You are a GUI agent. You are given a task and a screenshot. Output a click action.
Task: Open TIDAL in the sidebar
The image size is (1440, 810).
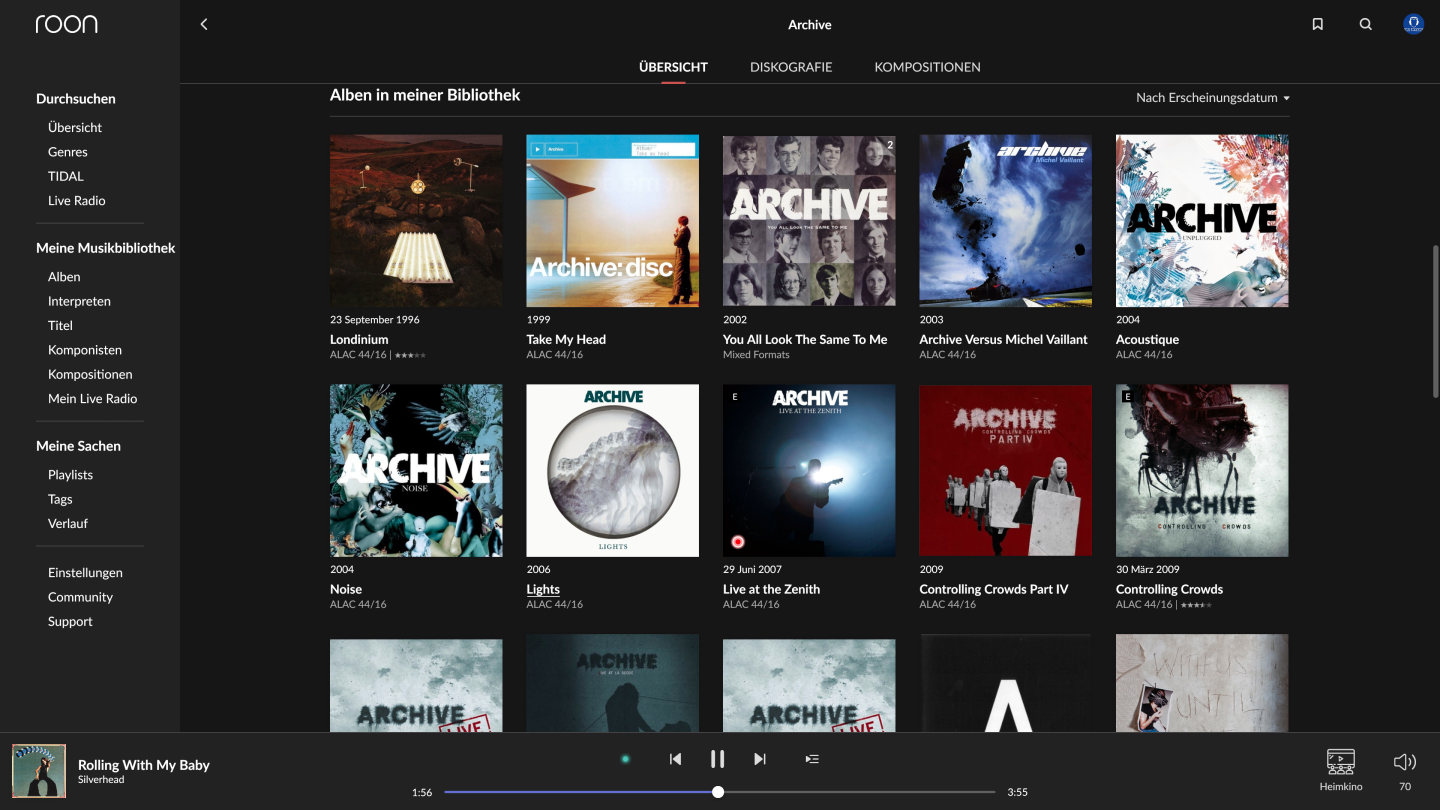[x=66, y=176]
